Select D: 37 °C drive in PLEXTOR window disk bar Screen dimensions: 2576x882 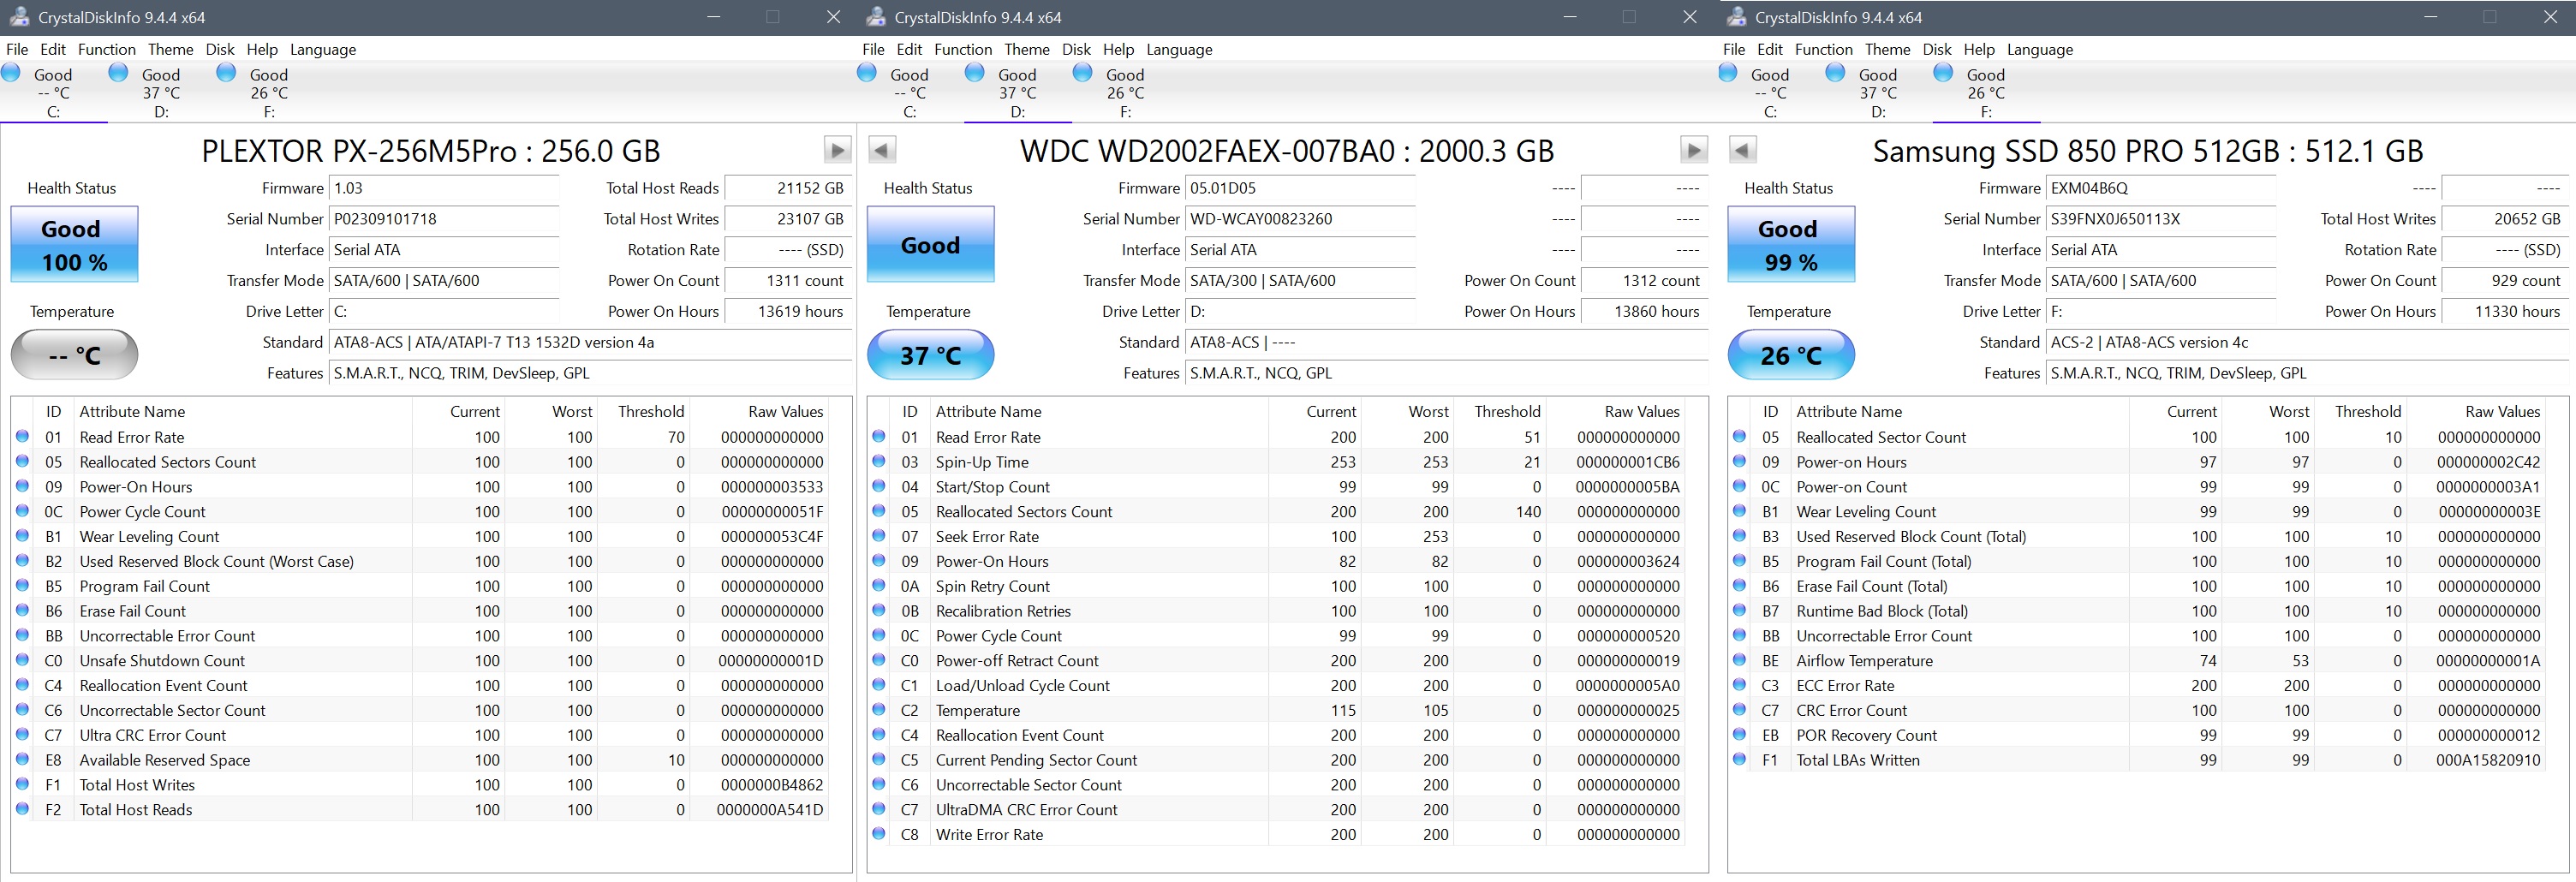pos(161,92)
